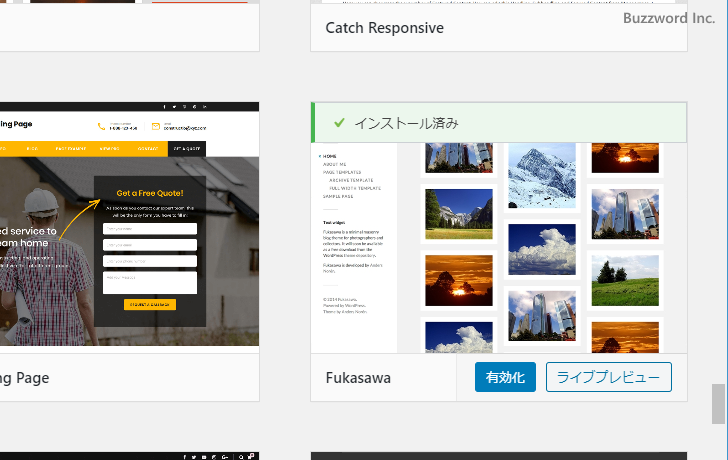The height and width of the screenshot is (460, 728).
Task: Click the インストール済み notice banner
Action: (x=500, y=123)
